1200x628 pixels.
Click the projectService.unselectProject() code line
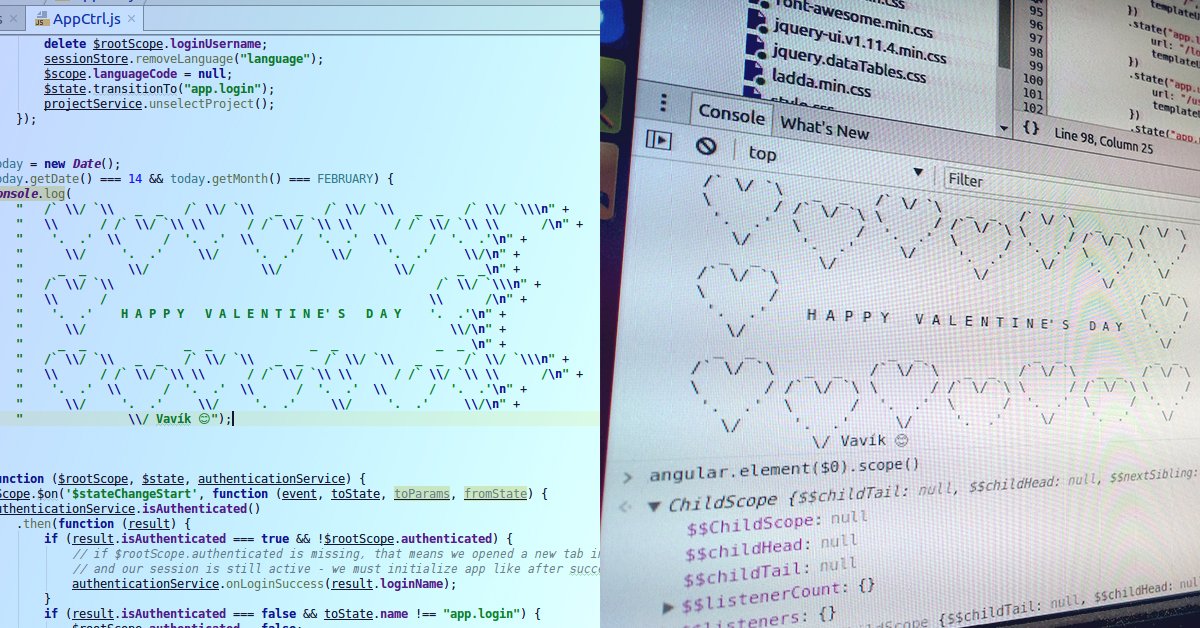159,103
